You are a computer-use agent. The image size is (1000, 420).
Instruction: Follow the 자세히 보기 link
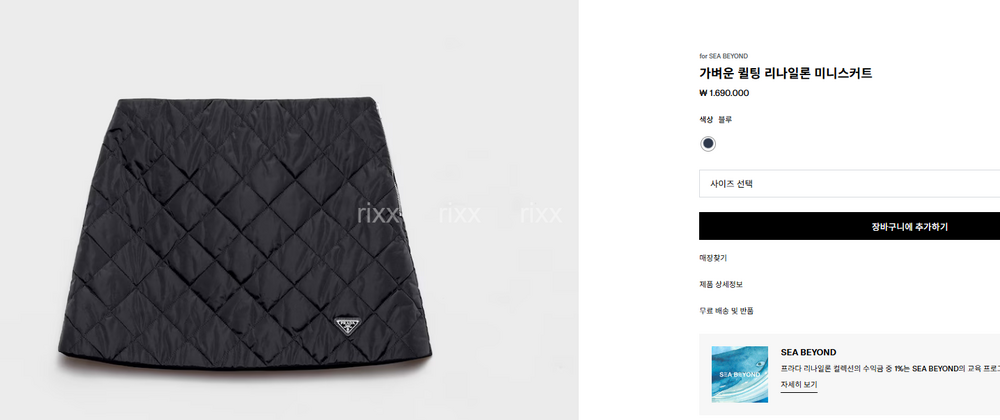point(798,385)
